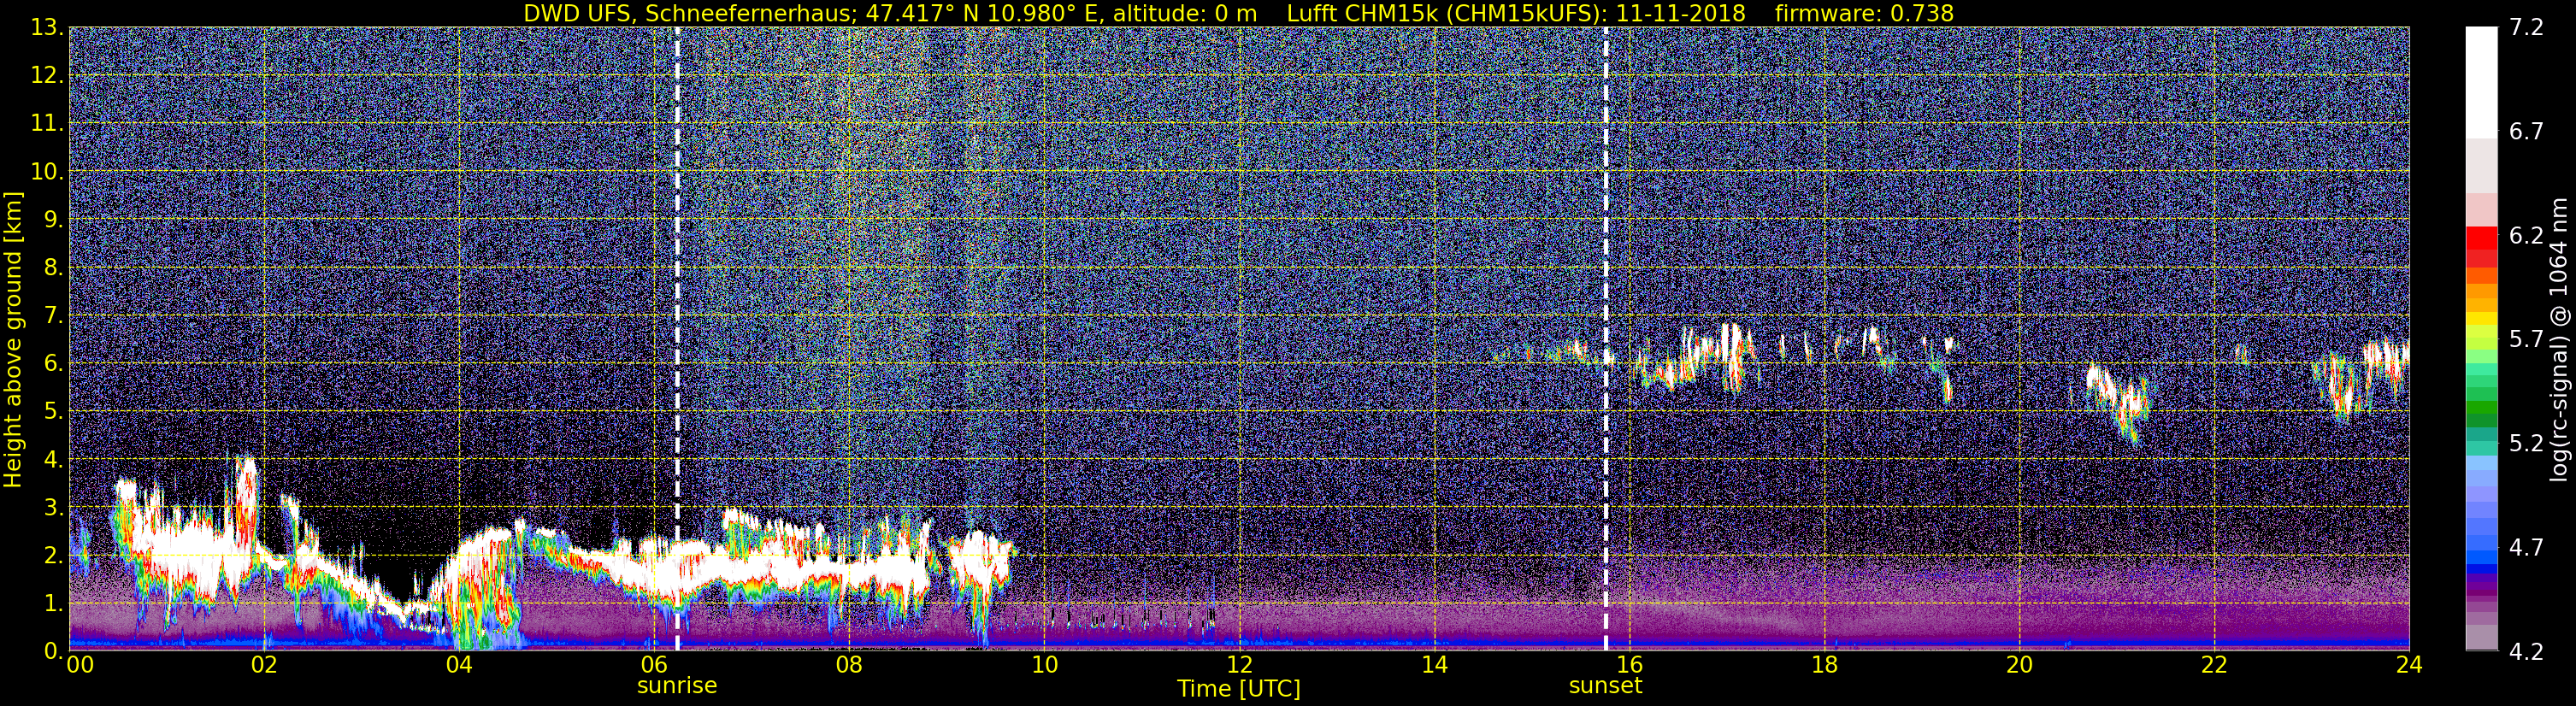2576x706 pixels.
Task: Click the y-axis tick label '5.'
Action: pos(53,412)
